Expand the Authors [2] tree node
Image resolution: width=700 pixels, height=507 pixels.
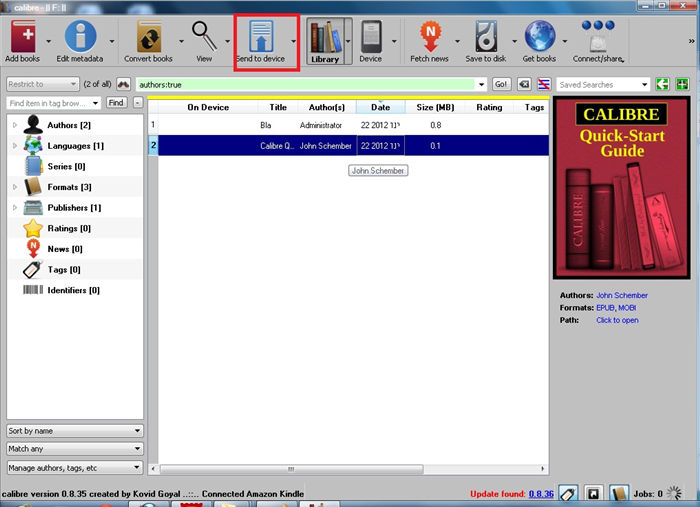point(15,125)
